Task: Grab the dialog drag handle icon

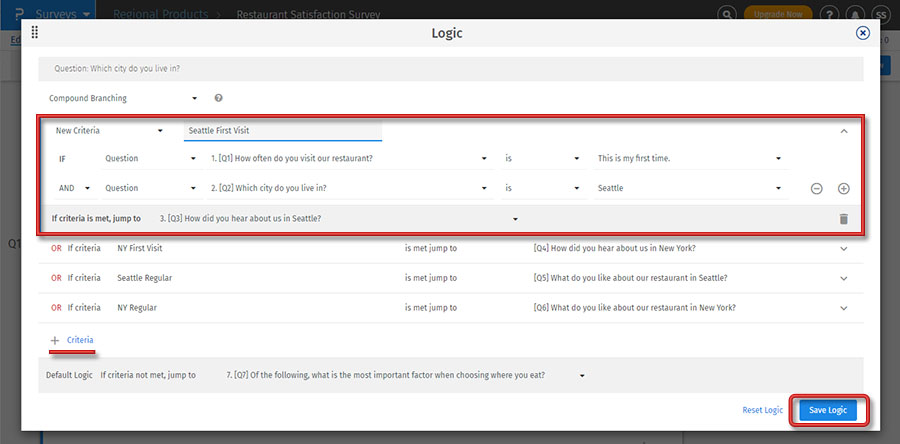Action: click(35, 33)
